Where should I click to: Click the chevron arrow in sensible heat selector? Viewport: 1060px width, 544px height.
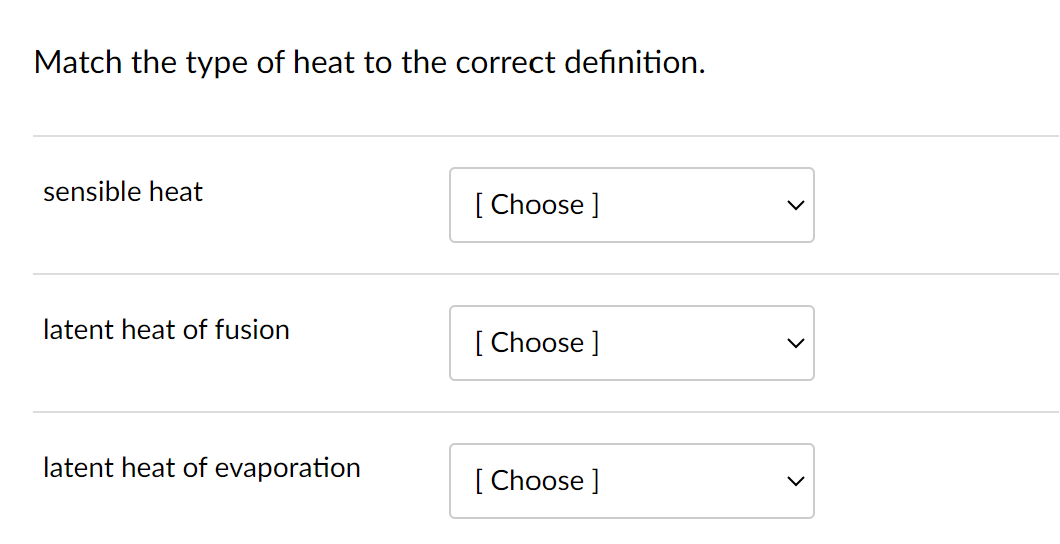794,205
